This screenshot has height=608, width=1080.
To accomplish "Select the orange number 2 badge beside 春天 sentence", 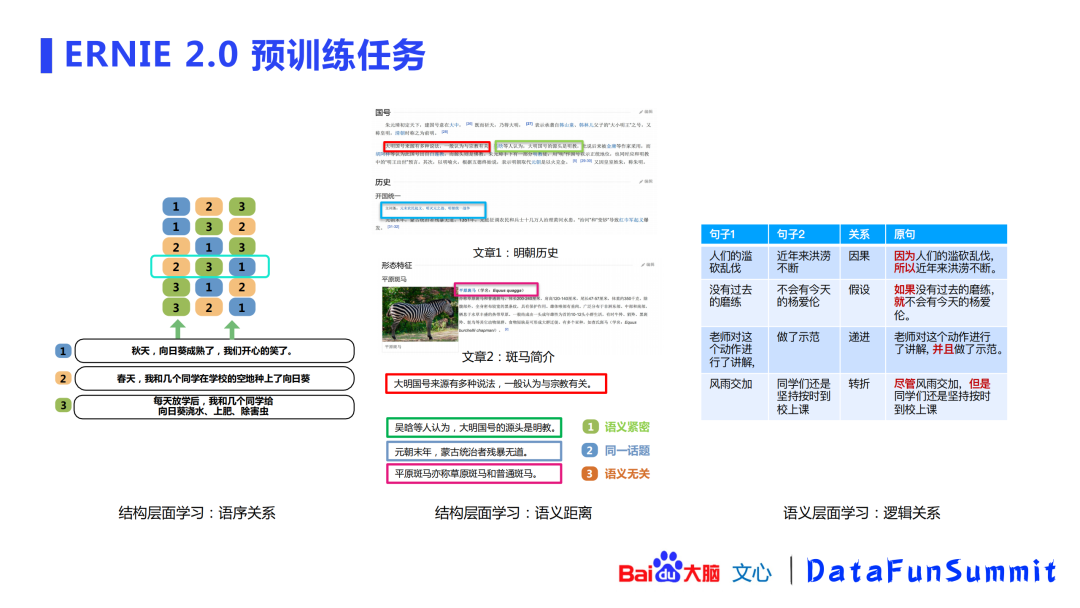I will pyautogui.click(x=63, y=378).
